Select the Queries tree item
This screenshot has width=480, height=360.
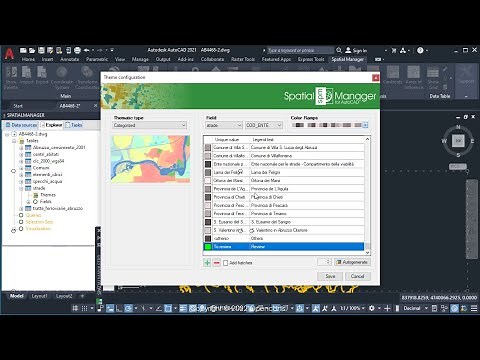[x=33, y=215]
